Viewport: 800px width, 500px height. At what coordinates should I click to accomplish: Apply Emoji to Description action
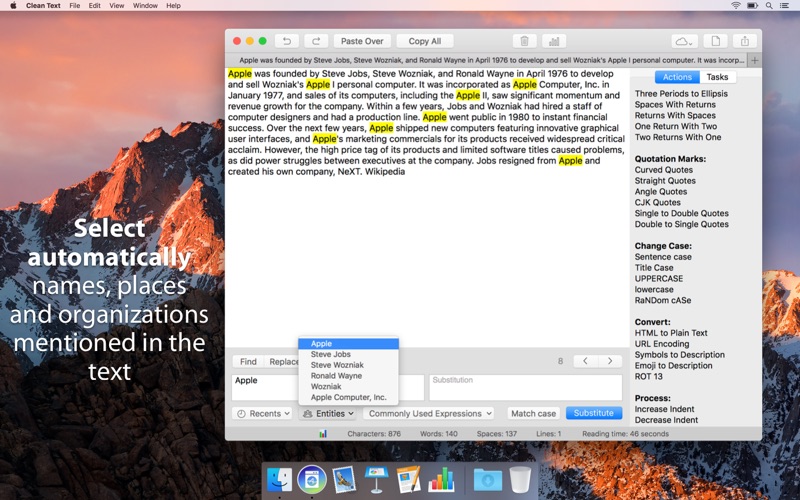(x=673, y=366)
